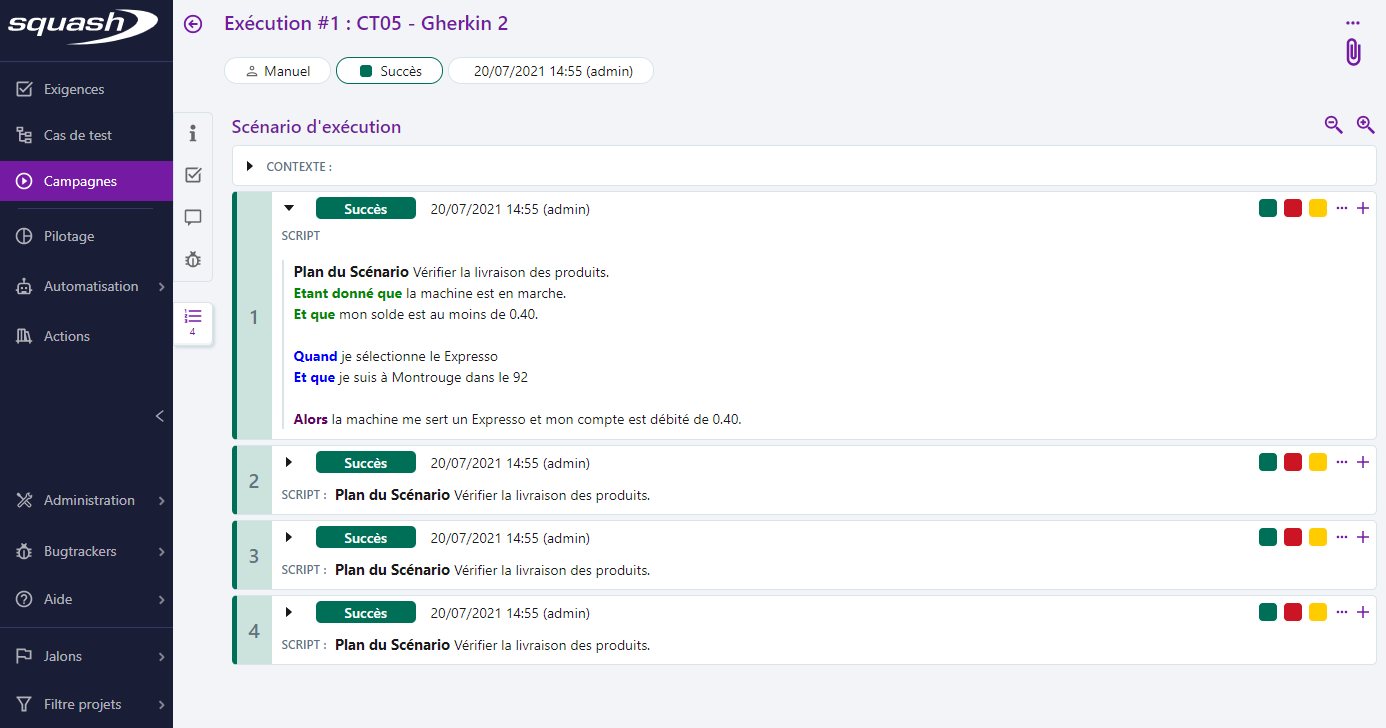
Task: Collapse step 1 script details triangle
Action: click(289, 208)
